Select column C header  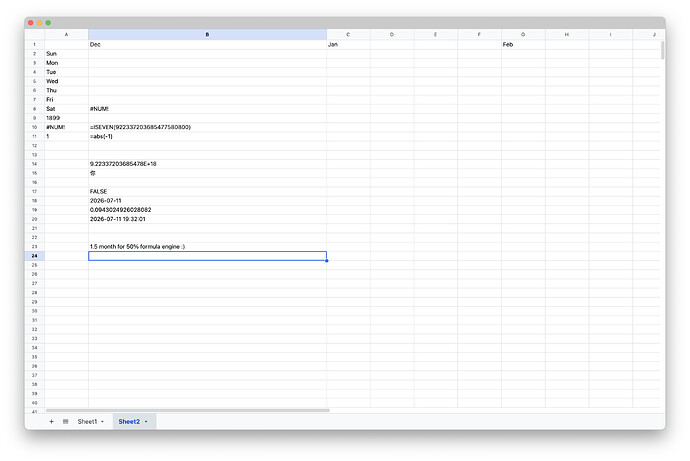(348, 34)
